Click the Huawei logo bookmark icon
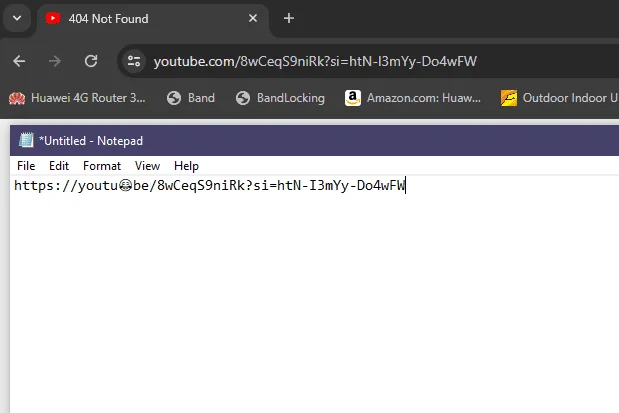Viewport: 619px width, 413px height. pyautogui.click(x=17, y=98)
